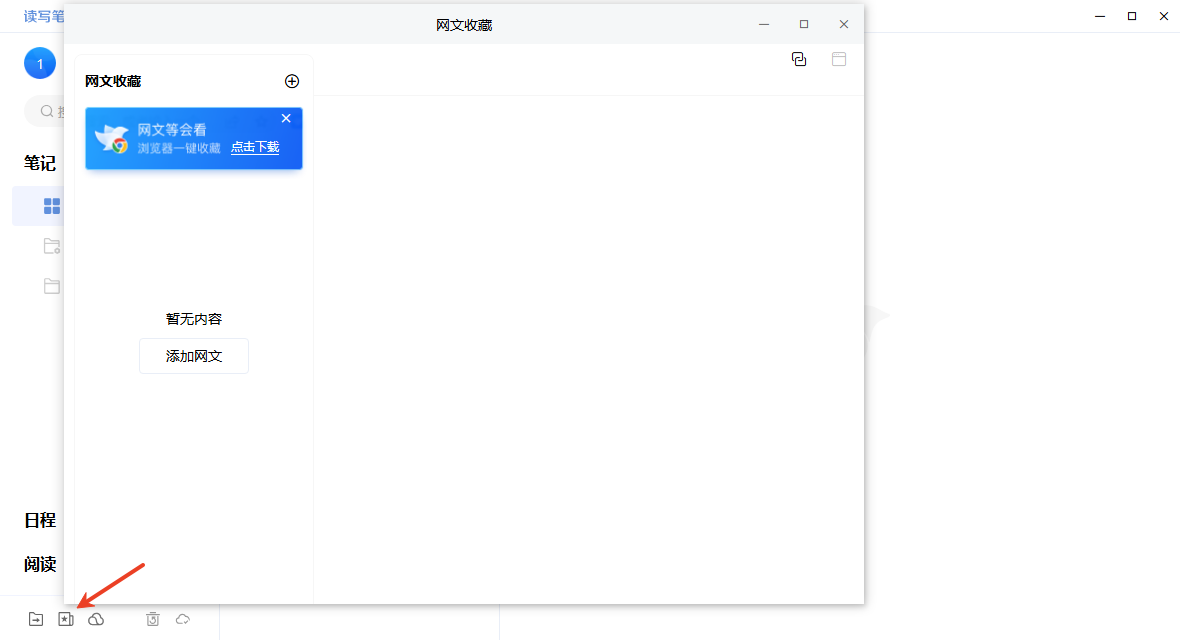Maximize the main 读写笔记 window
The height and width of the screenshot is (640, 1180).
pyautogui.click(x=1132, y=16)
